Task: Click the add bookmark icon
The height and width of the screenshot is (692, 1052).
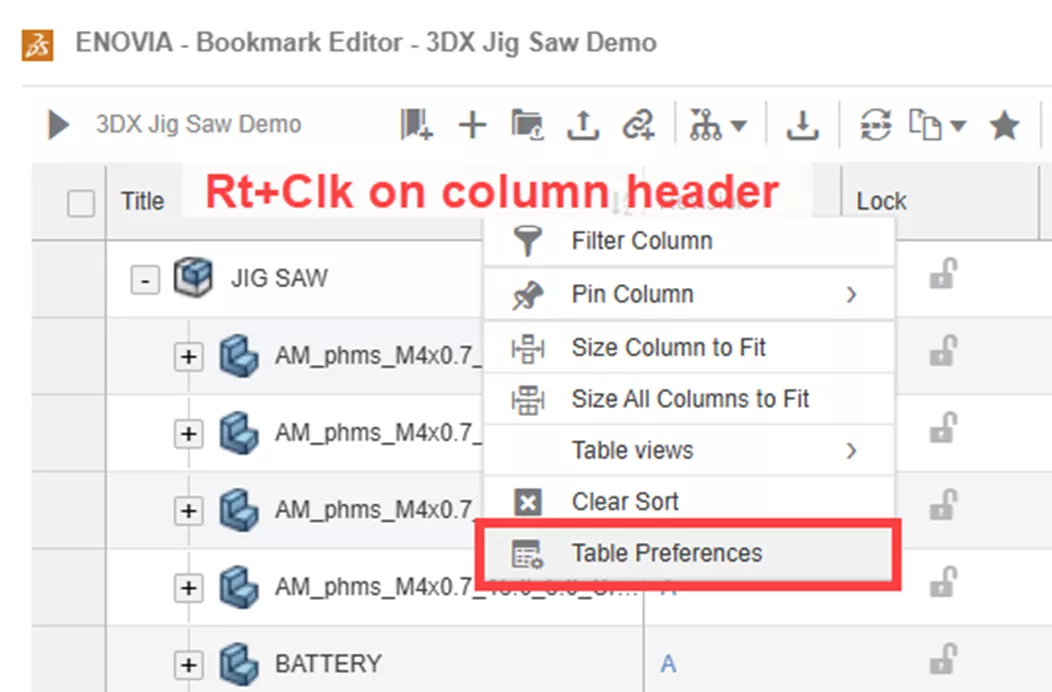Action: point(416,124)
